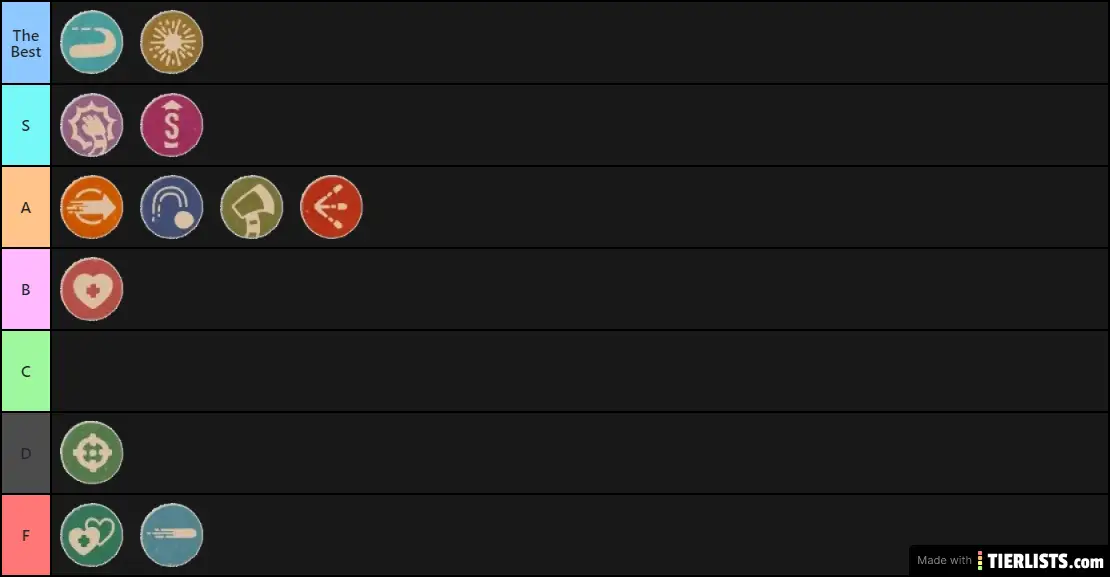Select the navy blue arc ball icon
The width and height of the screenshot is (1110, 577).
172,207
